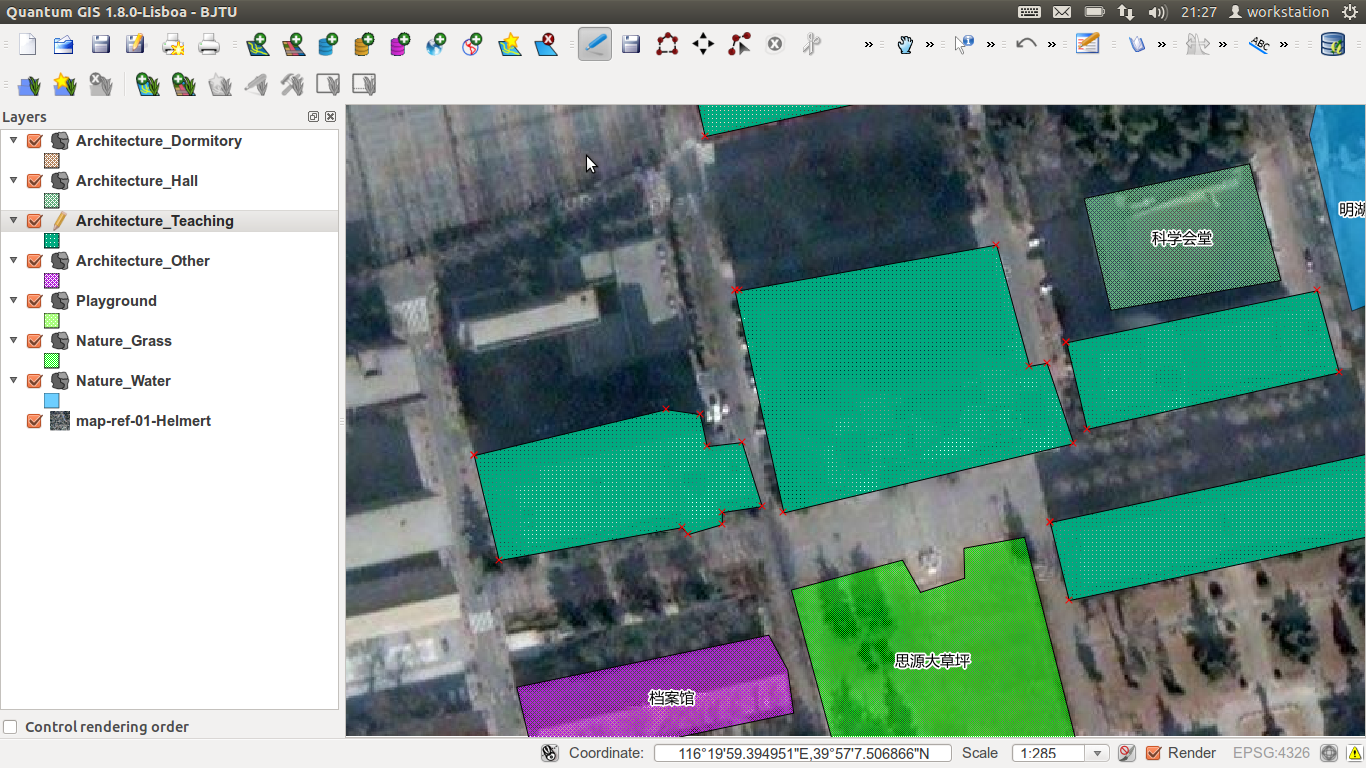The height and width of the screenshot is (768, 1366).
Task: Select the Nature_Water layer name
Action: 123,381
